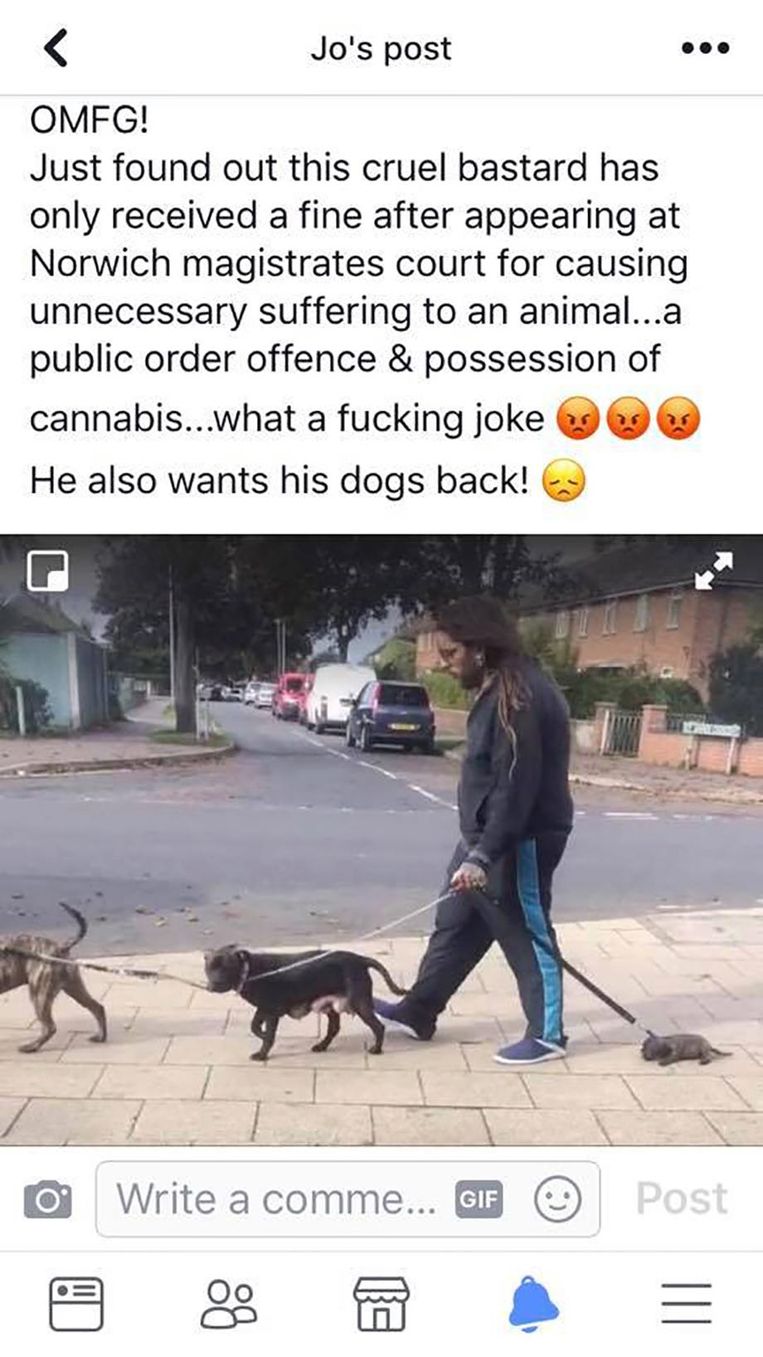763x1357 pixels.
Task: Tap the Jo's post header title
Action: tap(381, 48)
